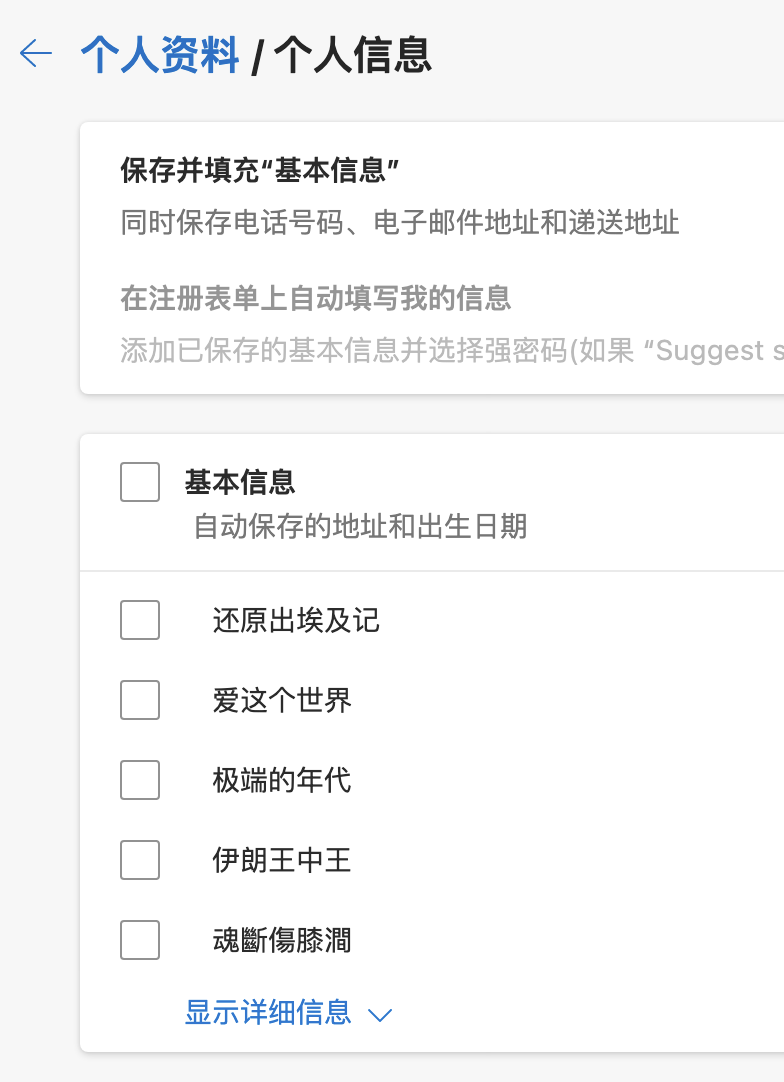Tick the 基本信息 select-all checkbox
The image size is (784, 1082).
(x=140, y=482)
